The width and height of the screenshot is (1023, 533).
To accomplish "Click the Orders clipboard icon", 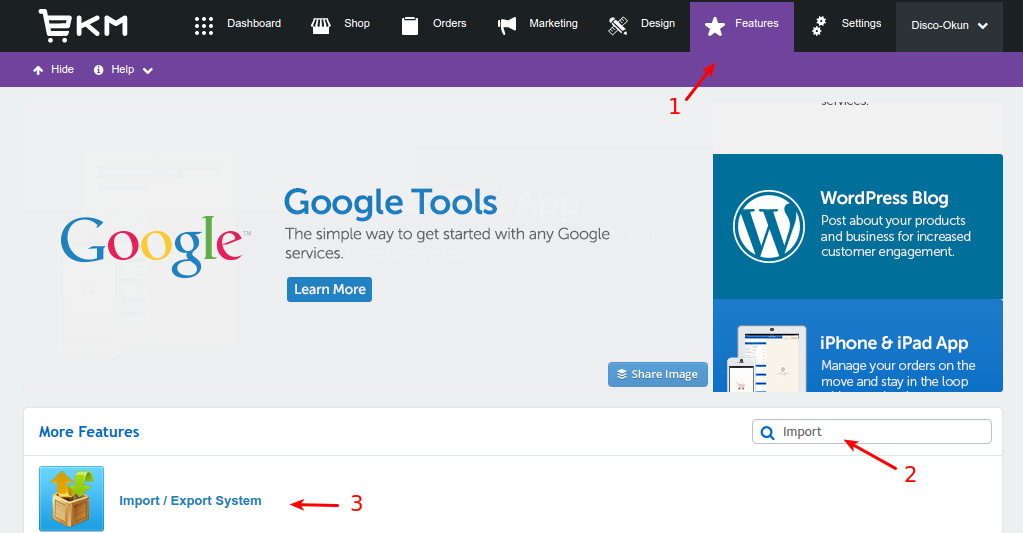I will click(410, 26).
